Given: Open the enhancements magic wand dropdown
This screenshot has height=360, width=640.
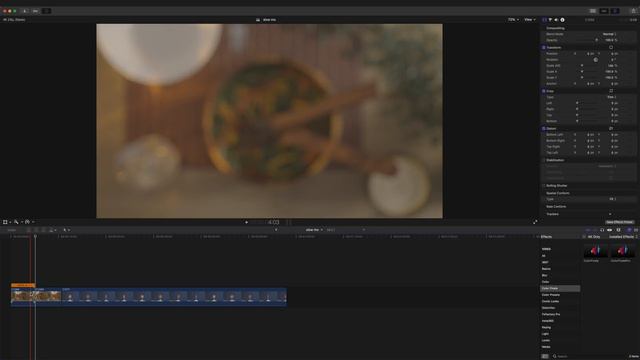Looking at the screenshot, I should pos(18,222).
